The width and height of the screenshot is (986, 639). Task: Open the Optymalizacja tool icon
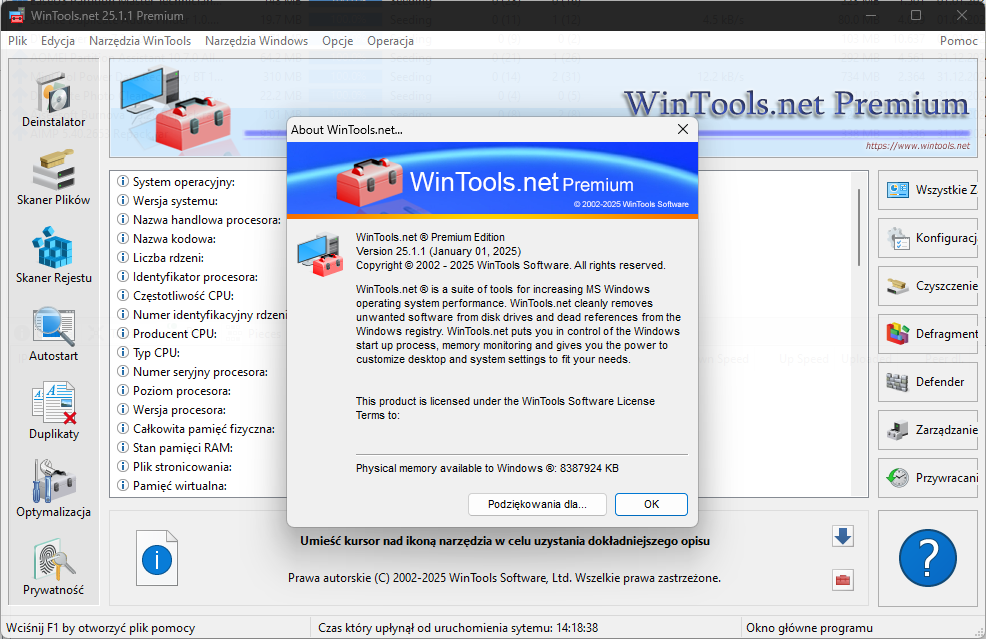coord(53,482)
